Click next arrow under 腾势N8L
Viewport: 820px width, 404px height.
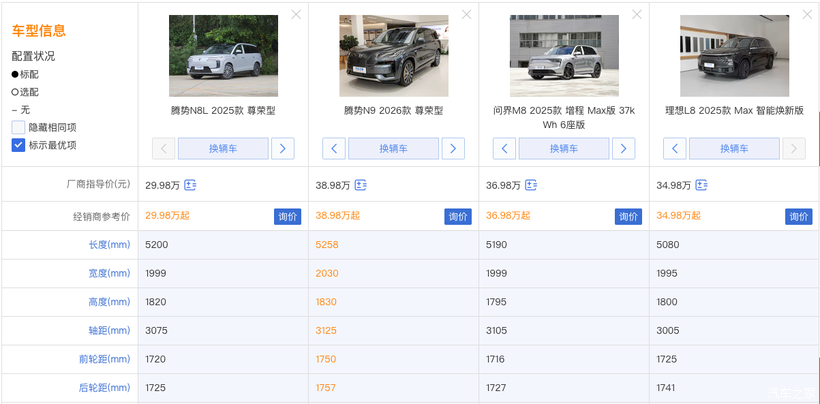[283, 148]
